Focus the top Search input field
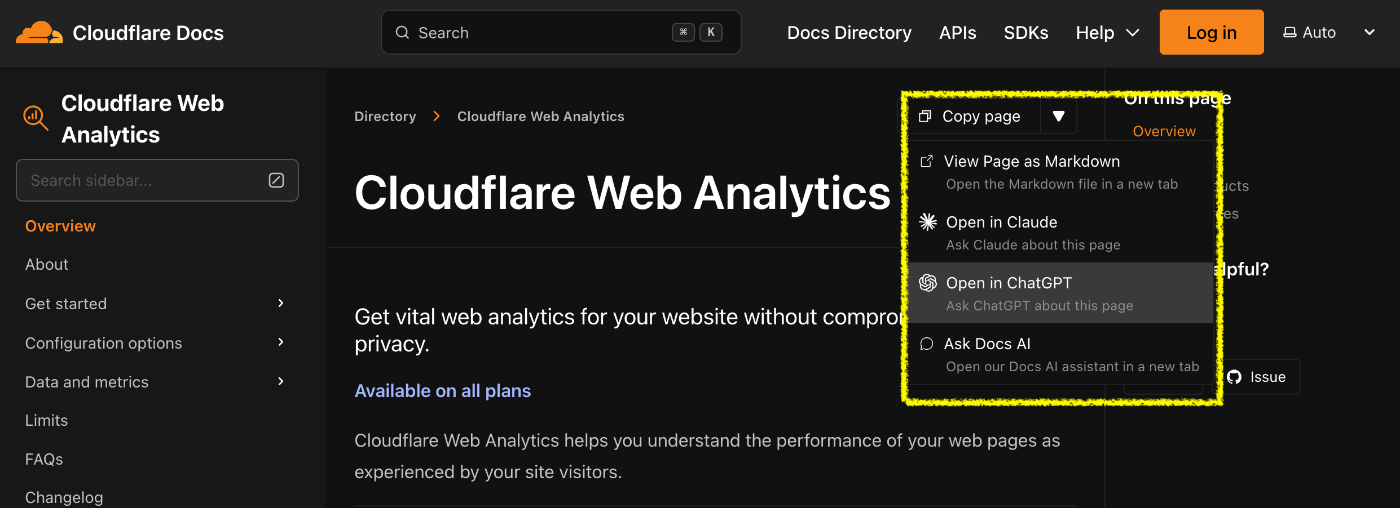Viewport: 1400px width, 508px height. [x=561, y=32]
